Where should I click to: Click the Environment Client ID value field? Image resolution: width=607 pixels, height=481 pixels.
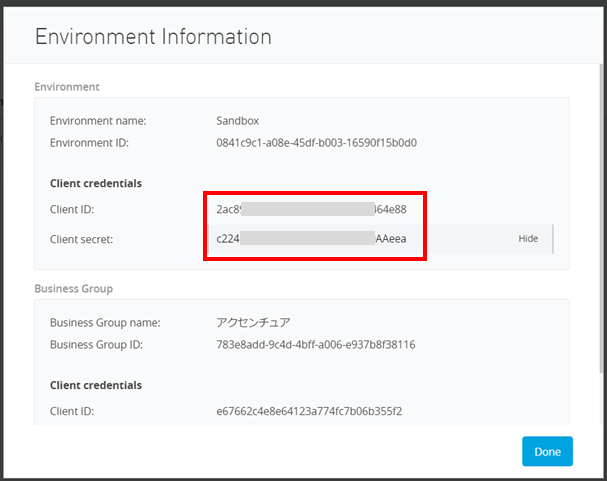311,210
